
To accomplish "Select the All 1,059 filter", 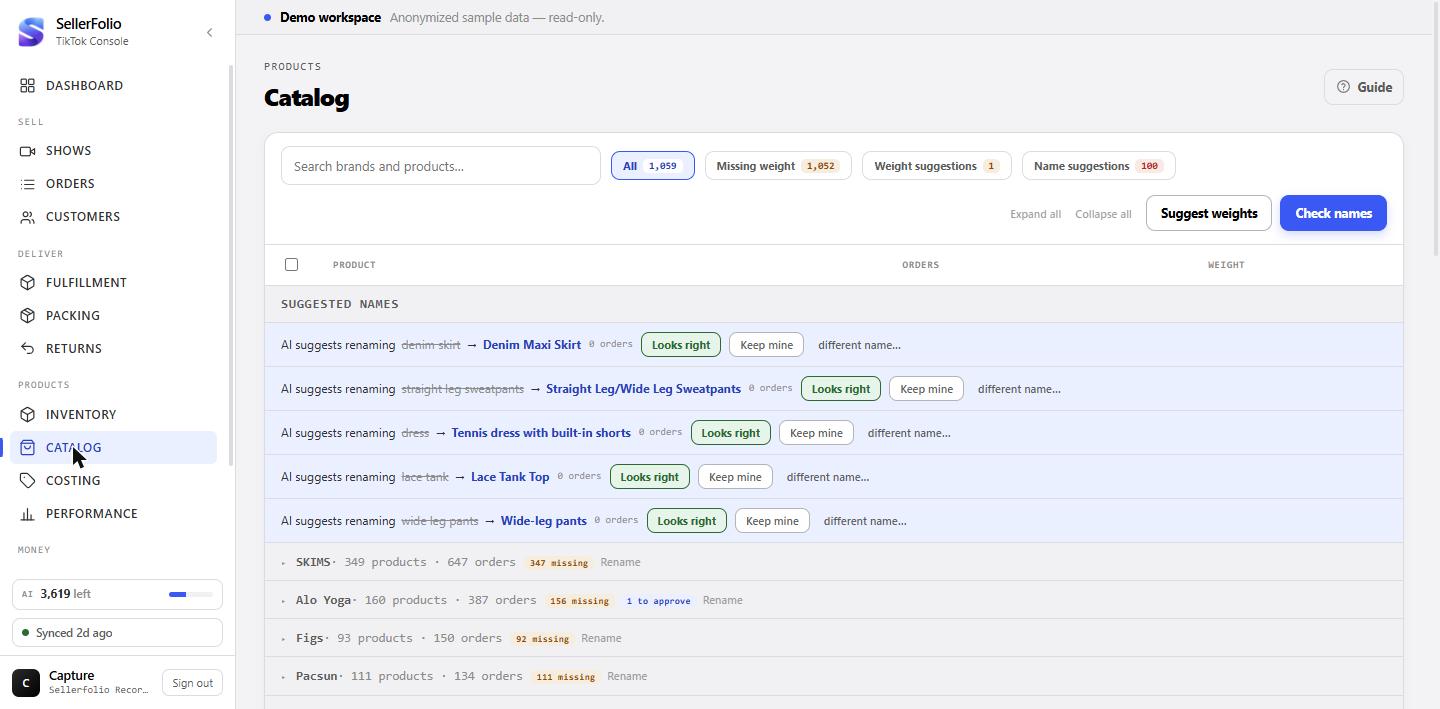I will 652,166.
